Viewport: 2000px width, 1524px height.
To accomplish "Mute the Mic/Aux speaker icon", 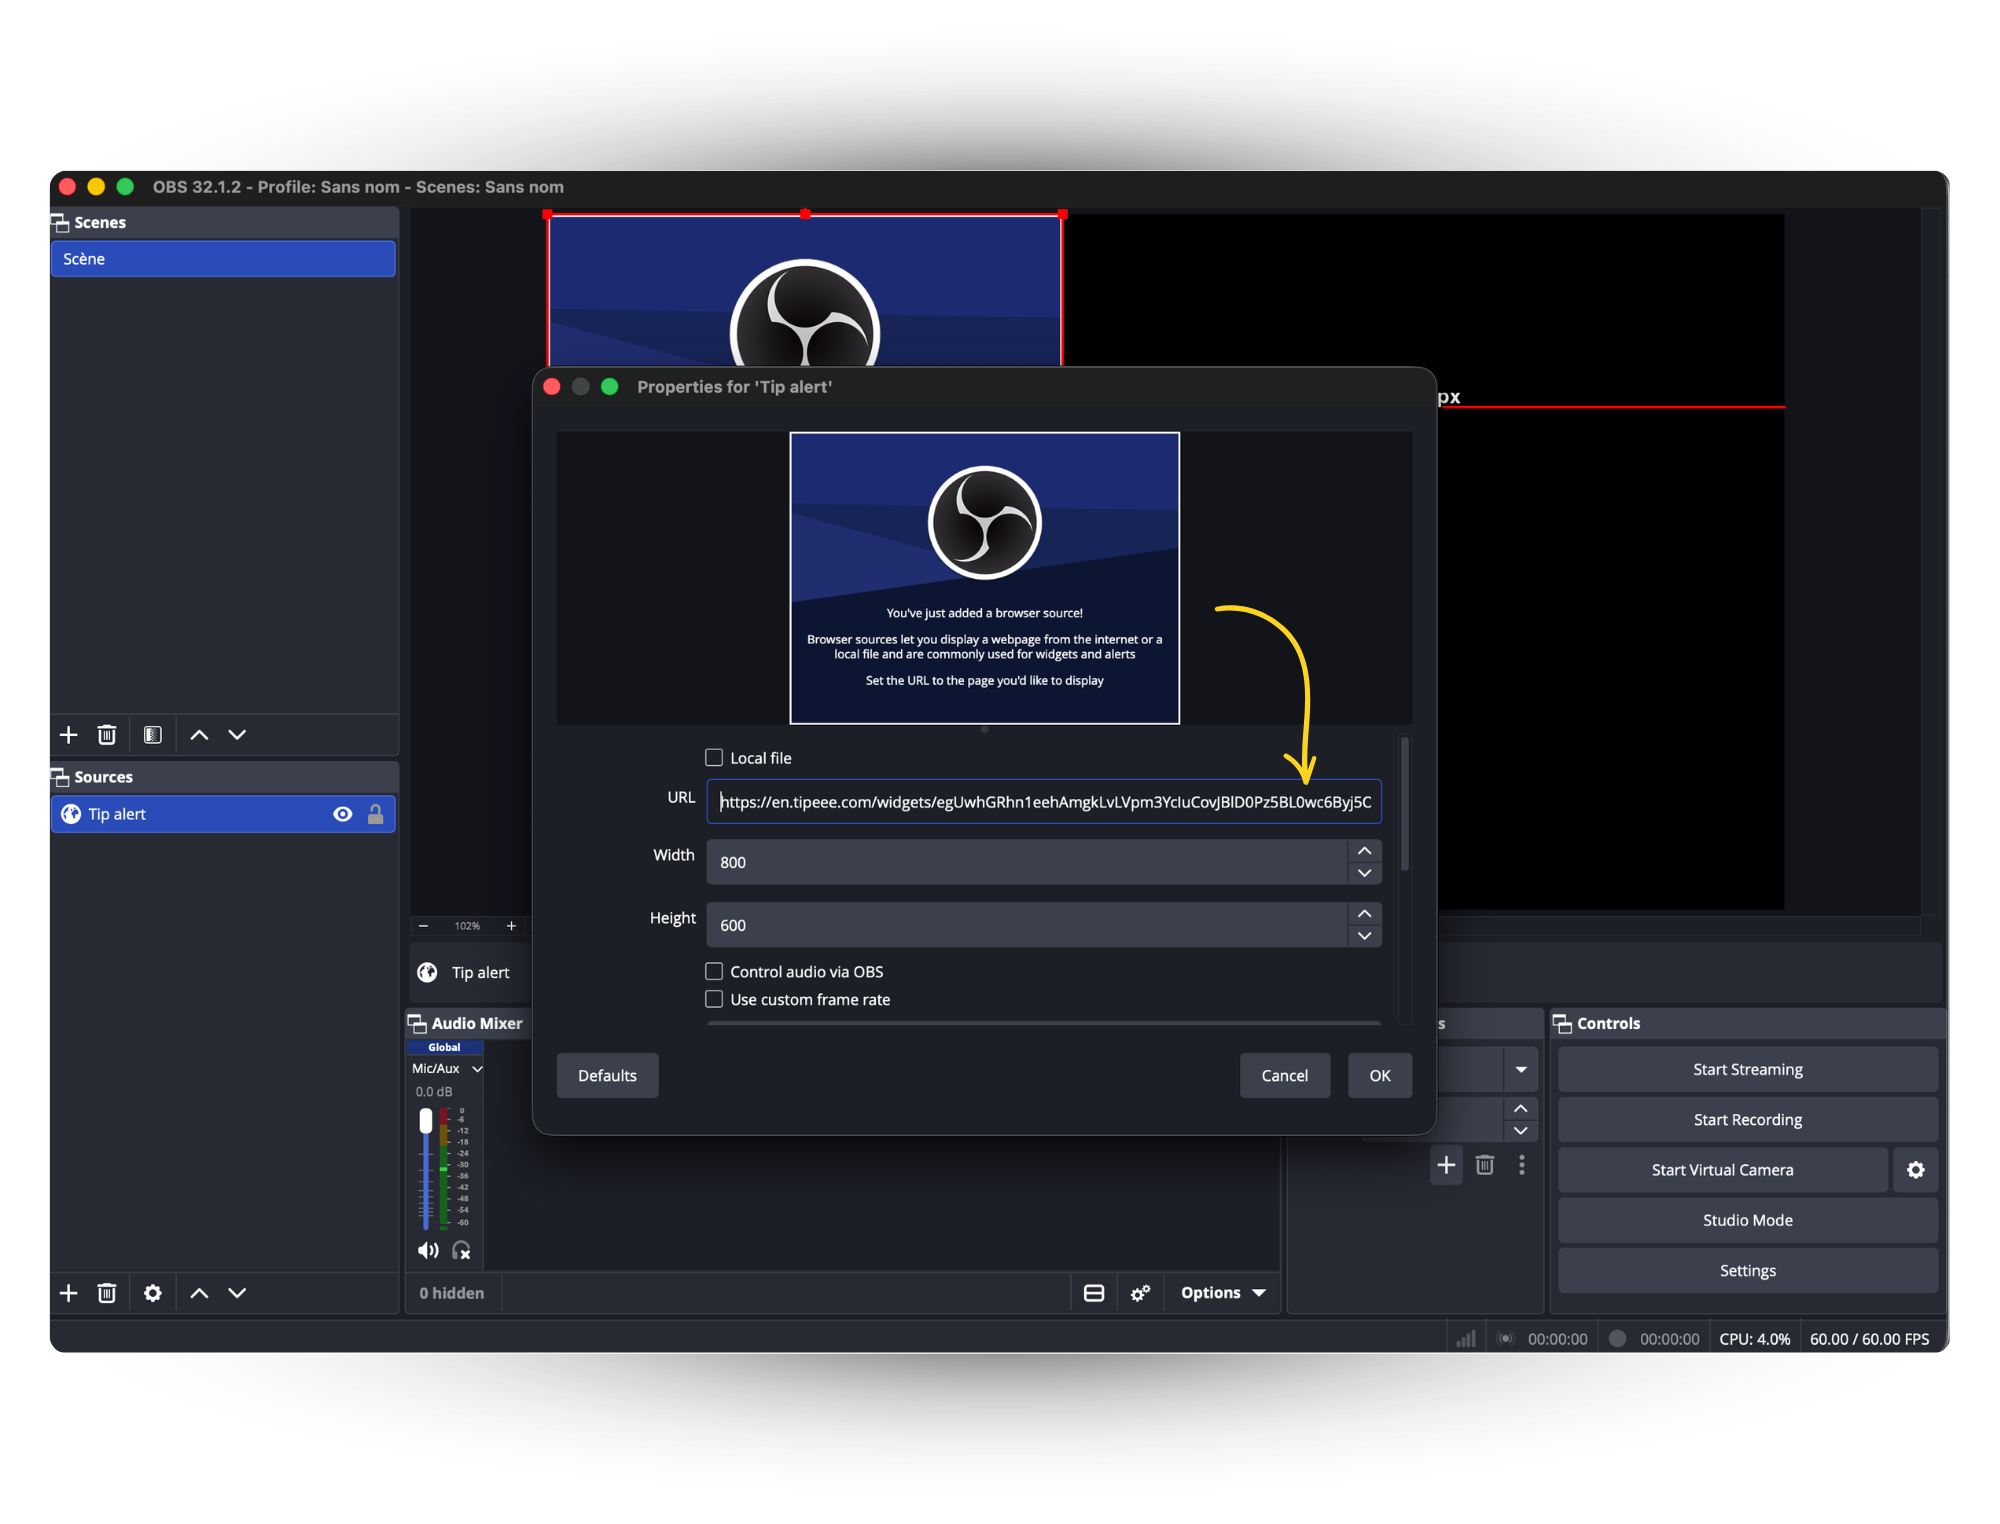I will coord(428,1250).
